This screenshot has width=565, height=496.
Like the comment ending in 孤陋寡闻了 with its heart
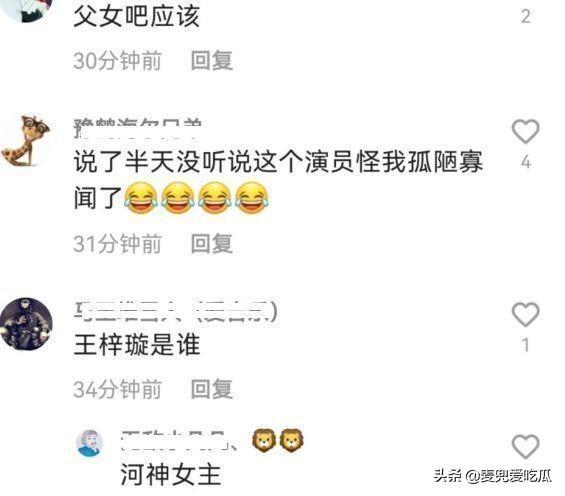[x=525, y=131]
